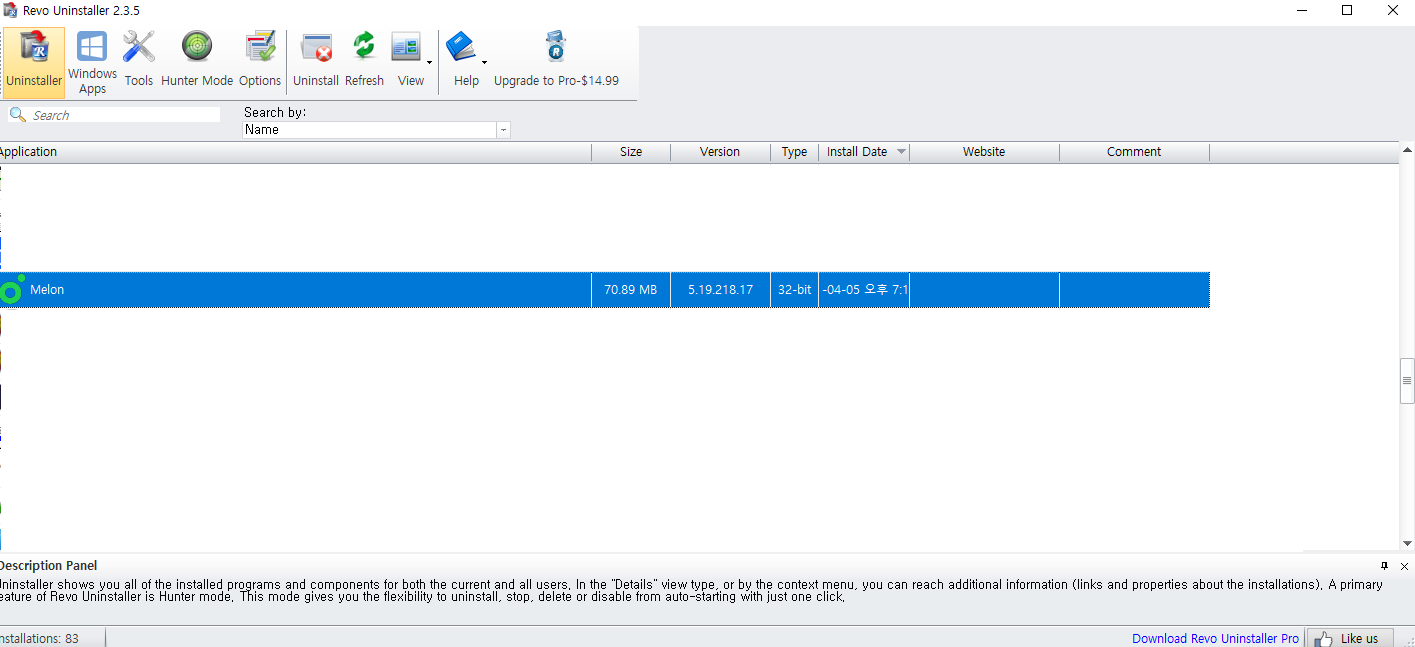
Task: Click Upgrade to Pro-$14.99
Action: click(x=556, y=62)
